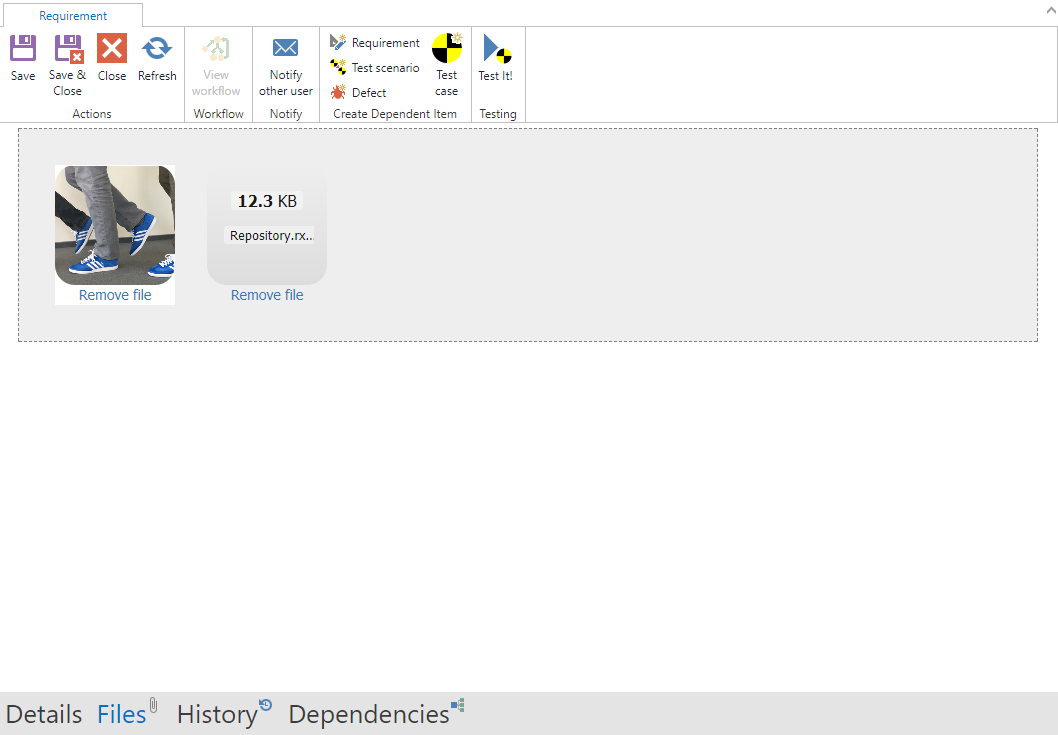Image resolution: width=1058 pixels, height=735 pixels.
Task: Refresh the requirement
Action: coord(157,49)
